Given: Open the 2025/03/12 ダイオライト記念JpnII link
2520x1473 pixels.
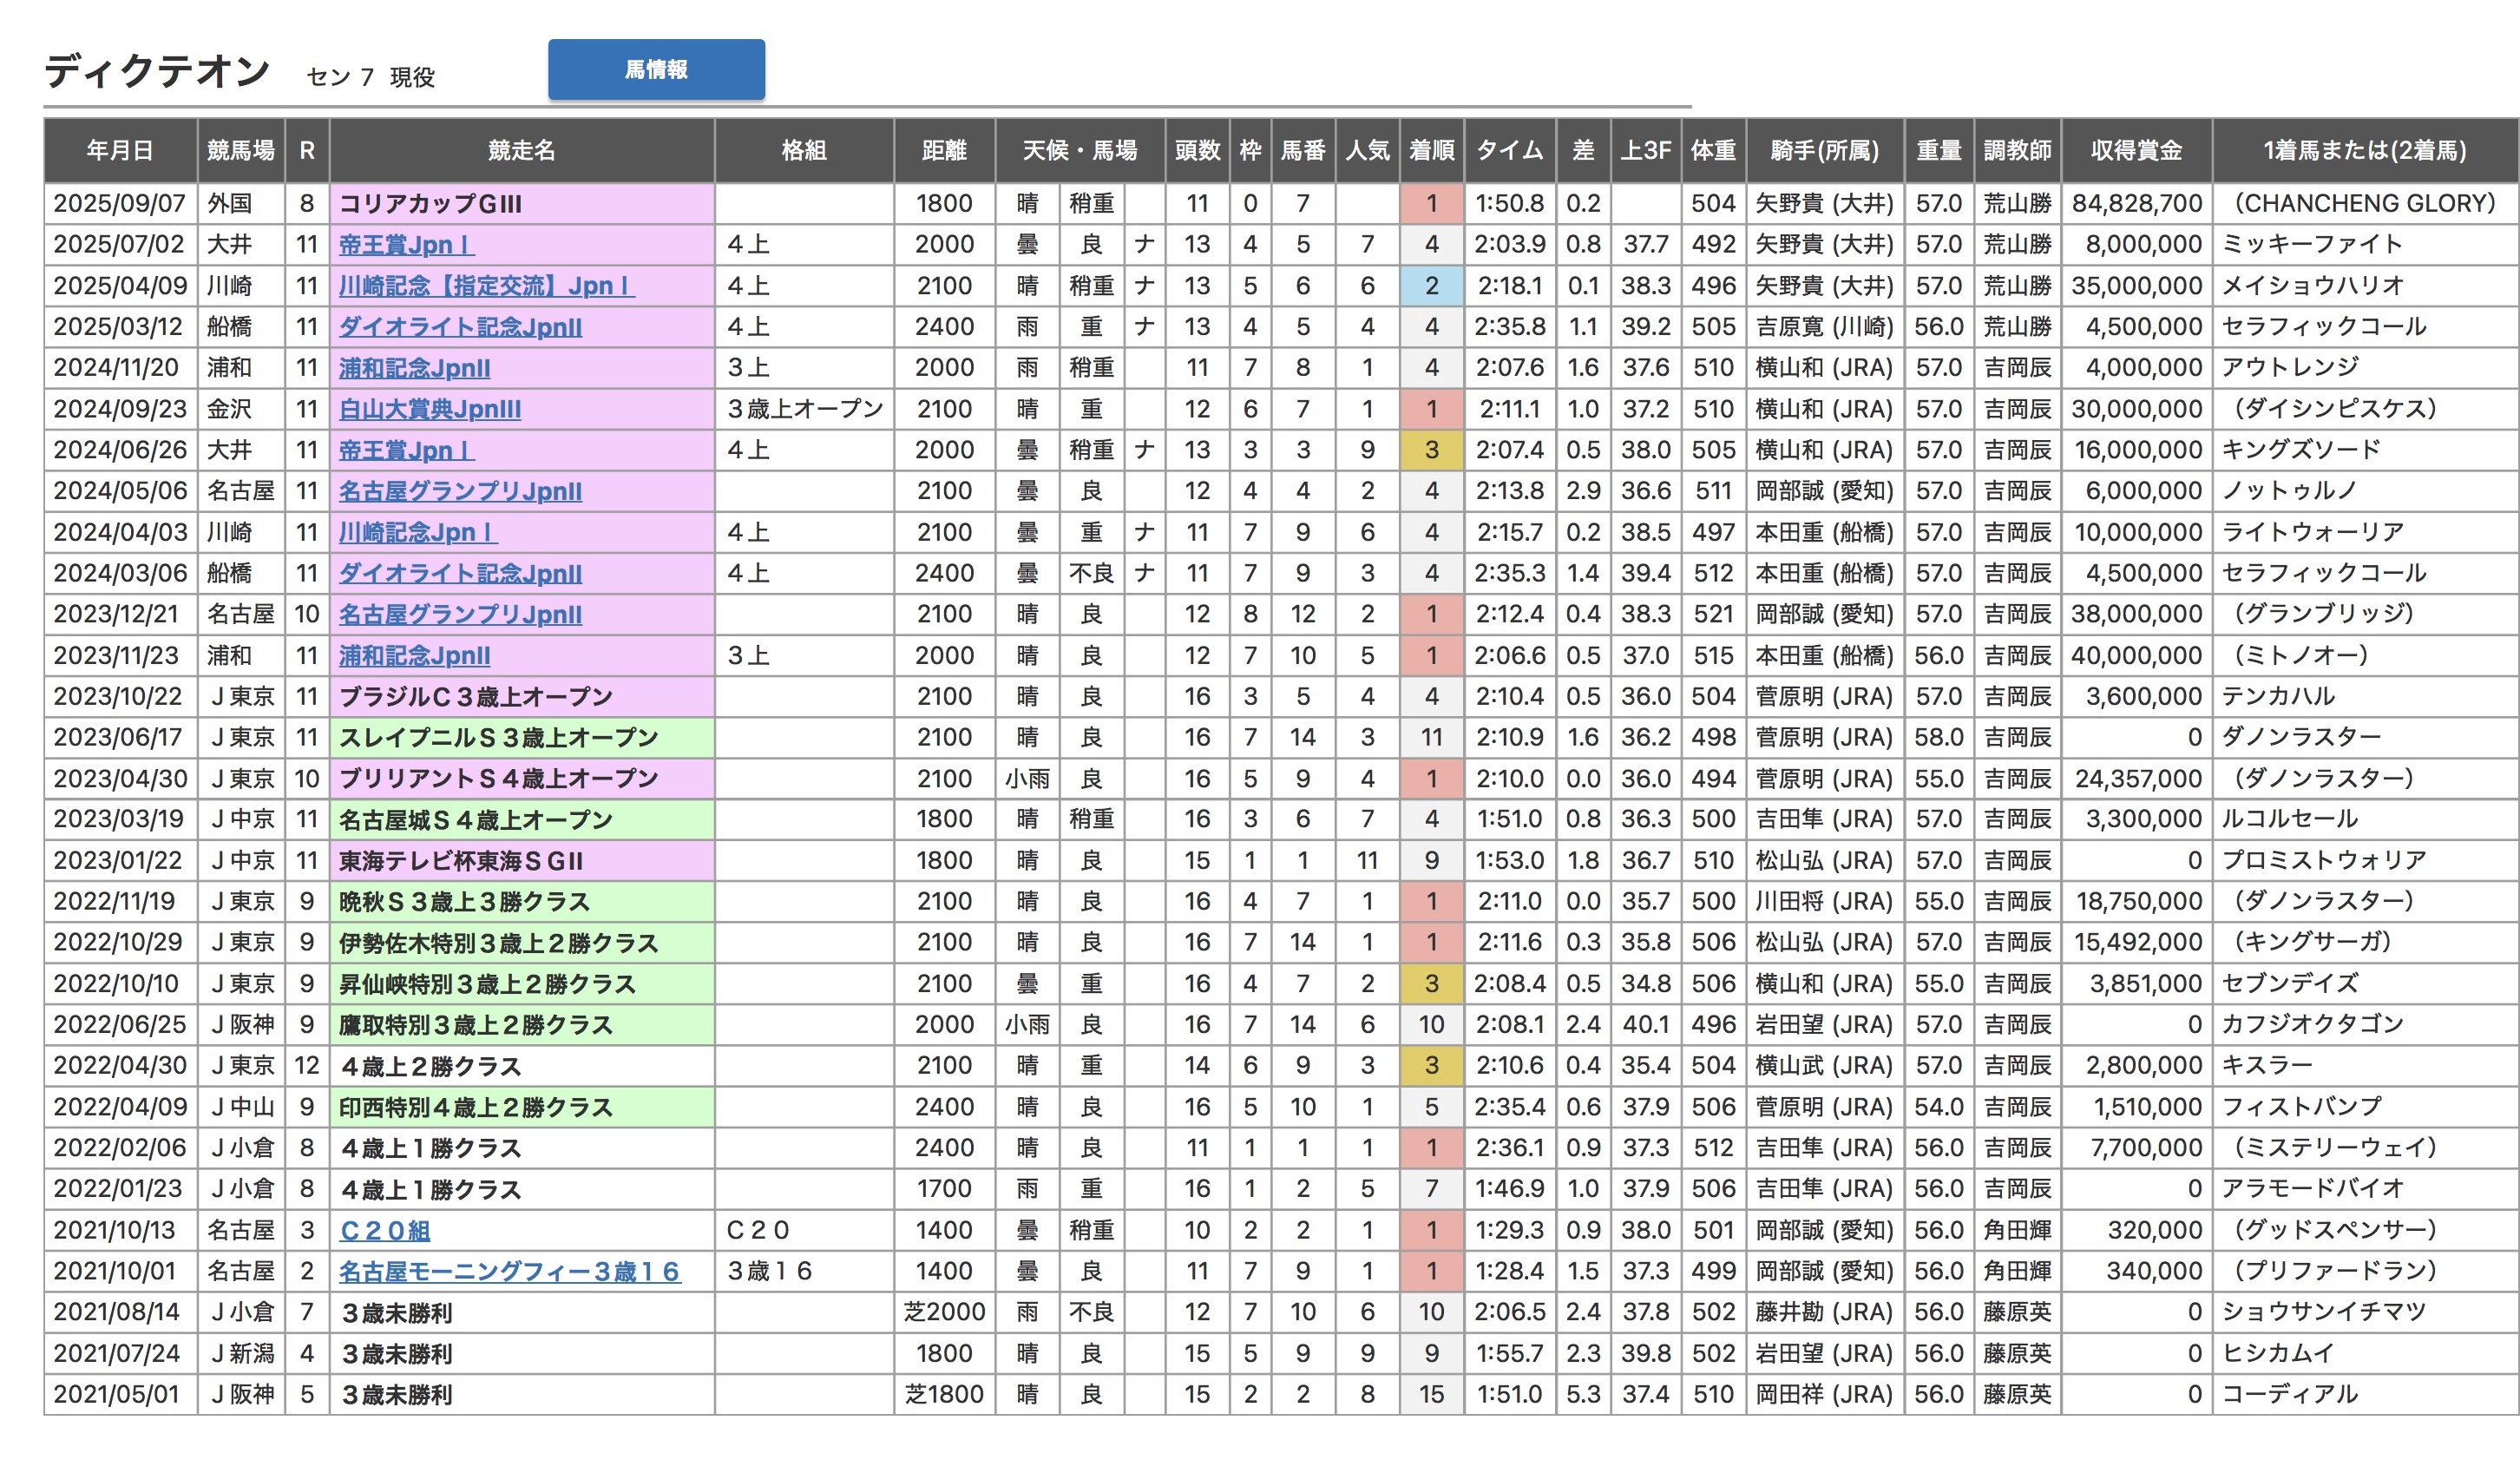Looking at the screenshot, I should point(460,327).
